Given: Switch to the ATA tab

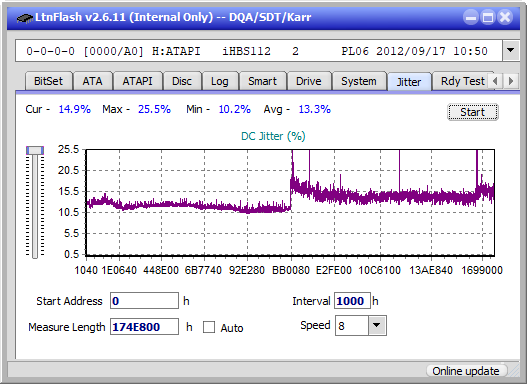Looking at the screenshot, I should pos(92,81).
